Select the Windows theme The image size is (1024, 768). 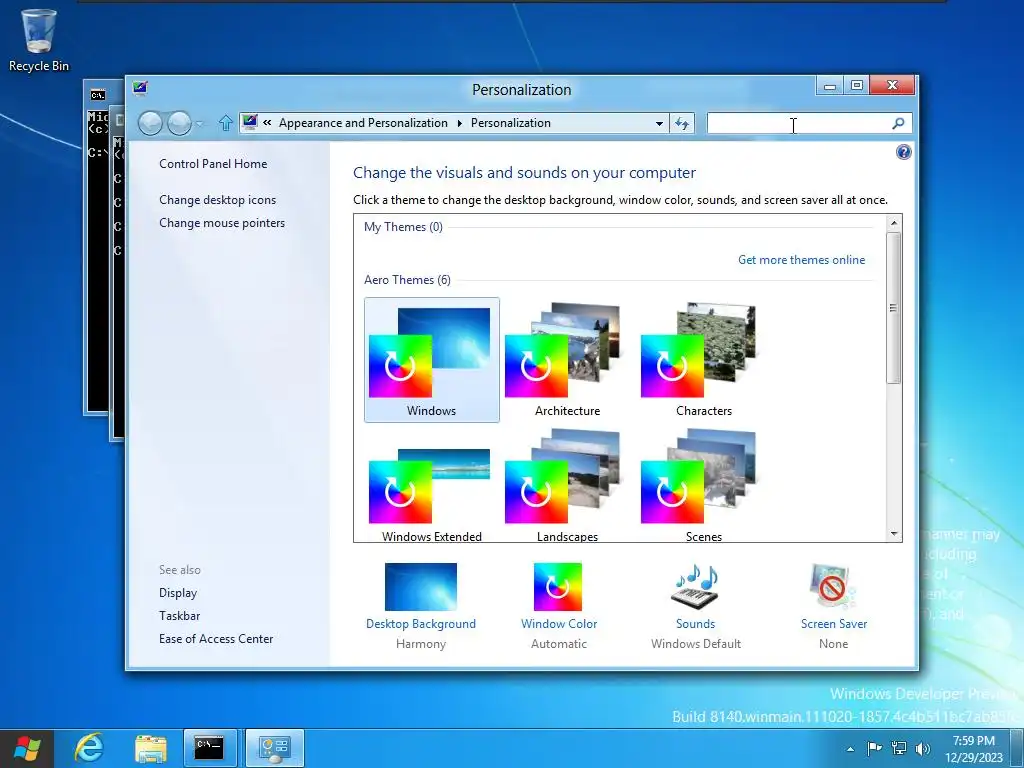click(x=432, y=360)
